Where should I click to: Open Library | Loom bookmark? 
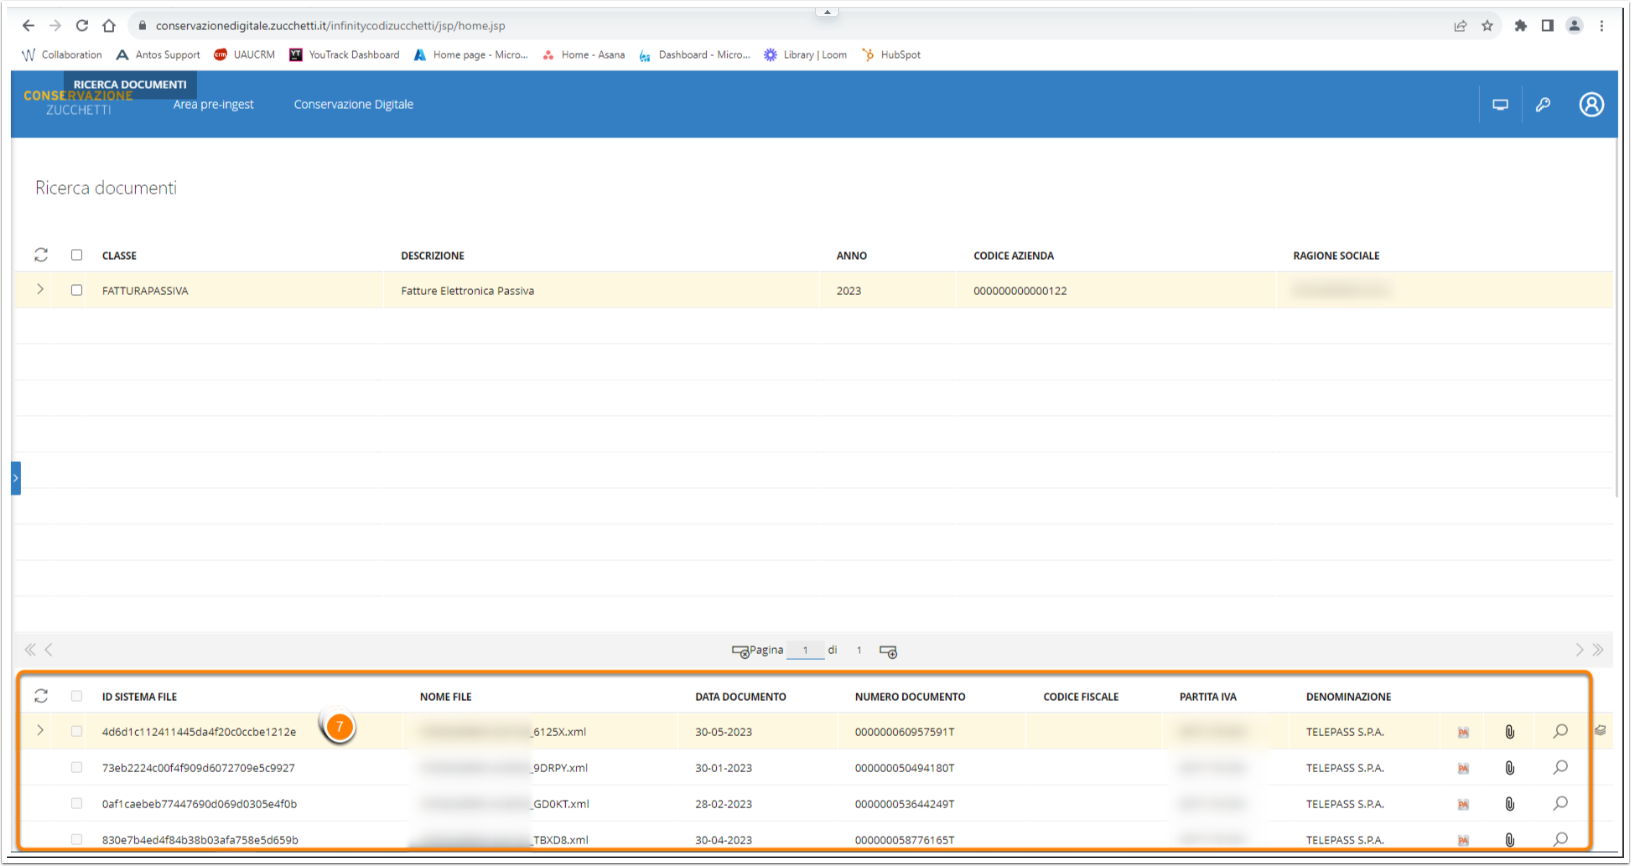(805, 55)
